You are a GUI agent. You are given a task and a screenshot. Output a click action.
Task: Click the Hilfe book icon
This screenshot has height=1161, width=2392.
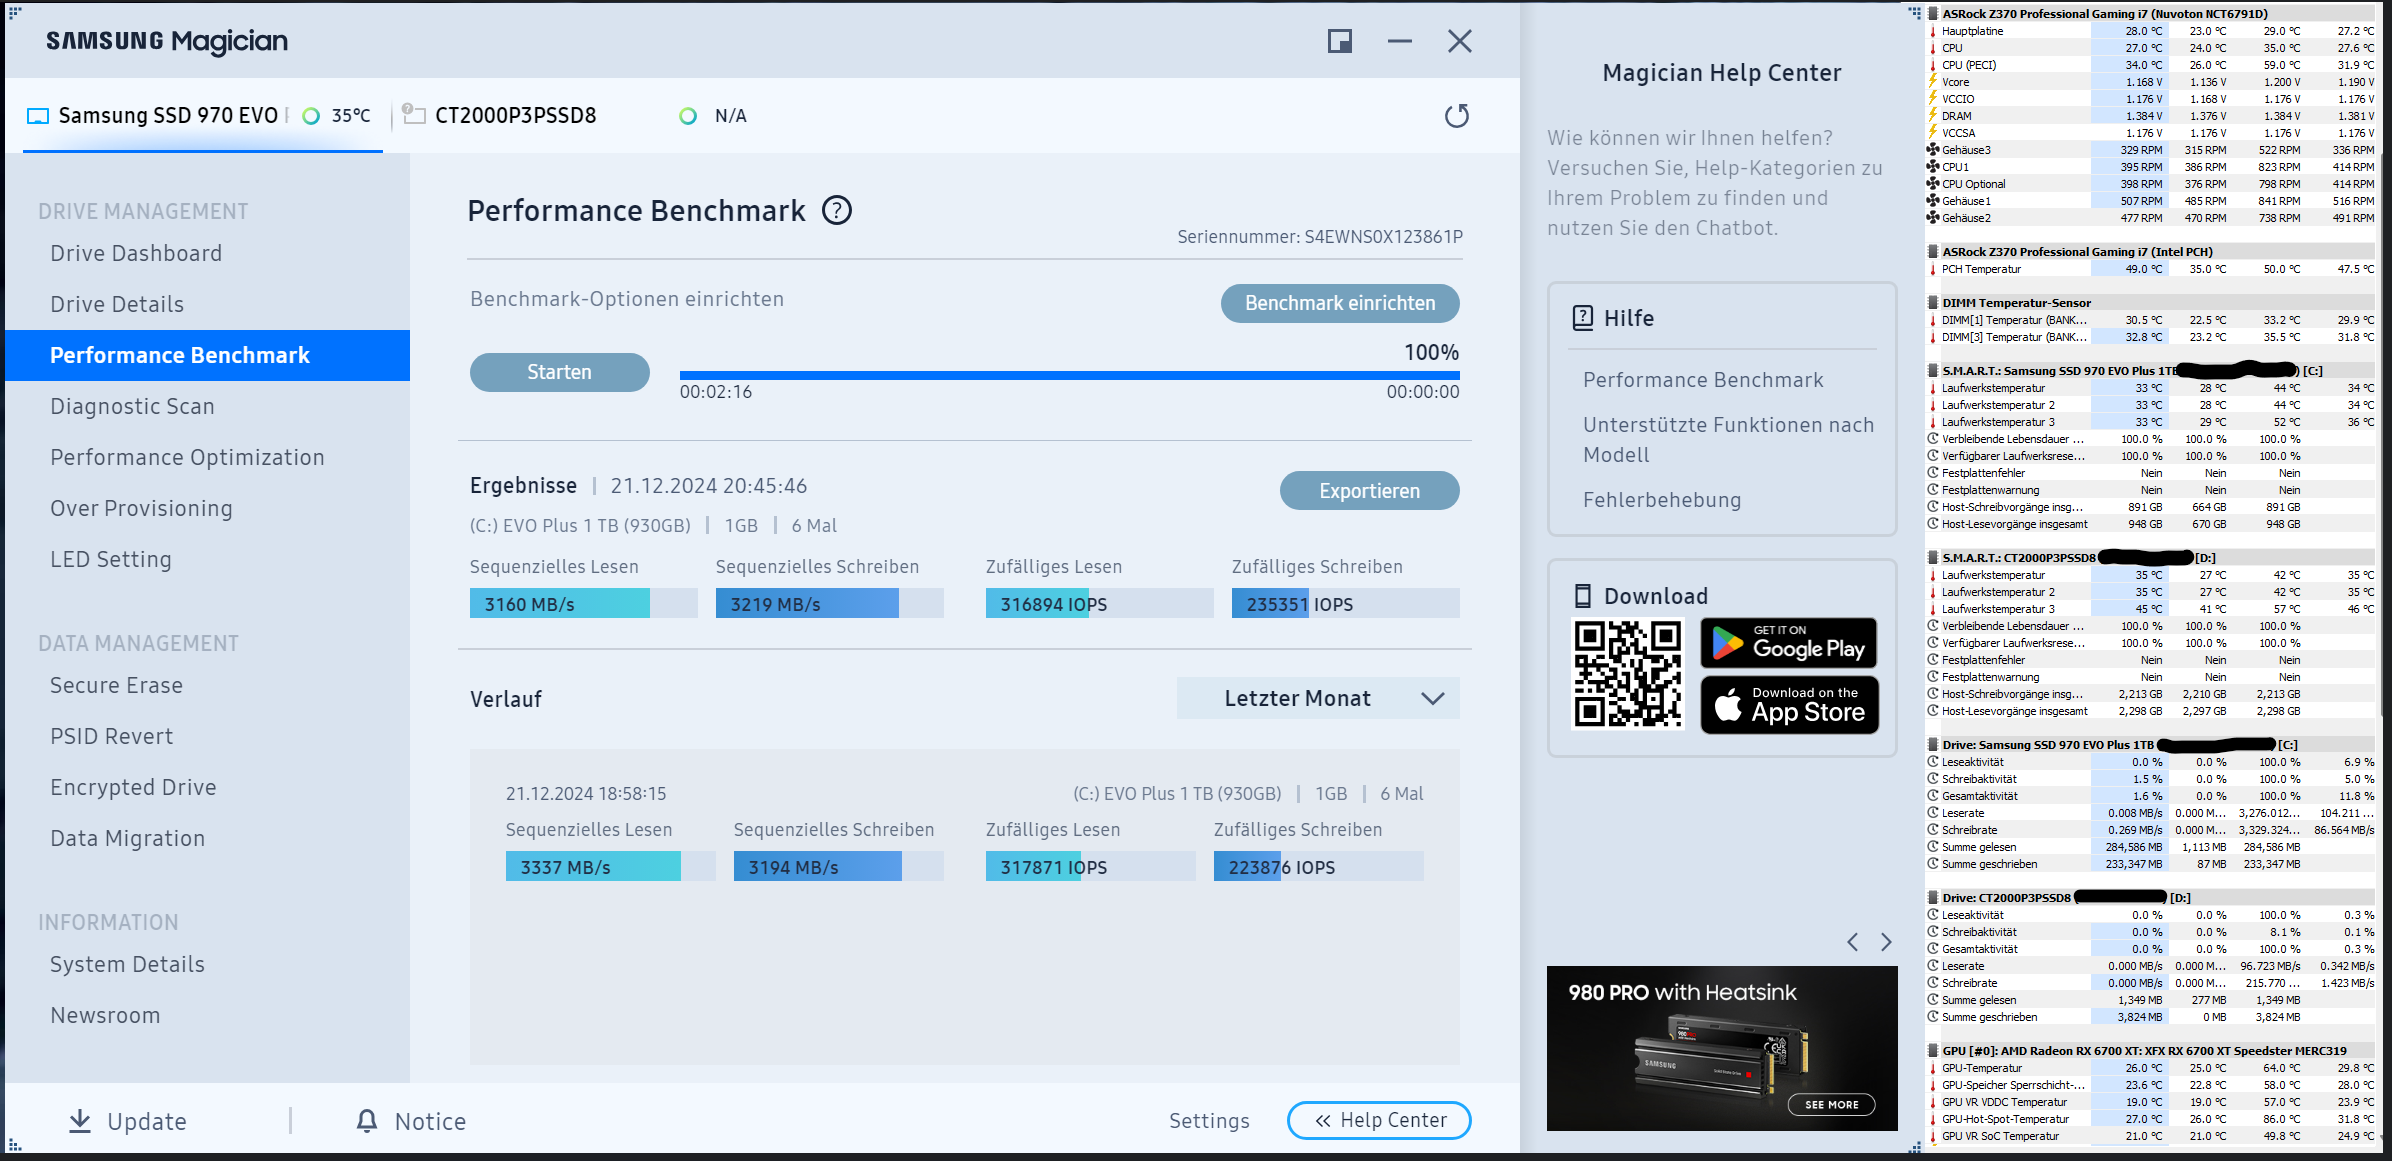click(x=1583, y=318)
